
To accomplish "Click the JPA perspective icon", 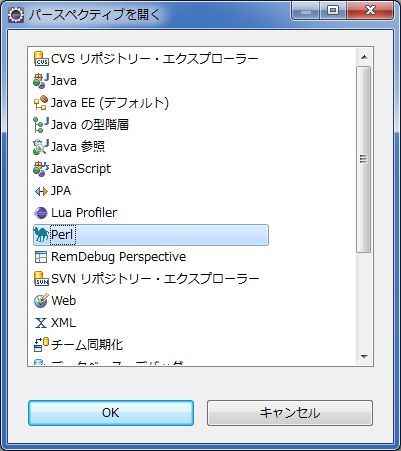I will point(41,191).
